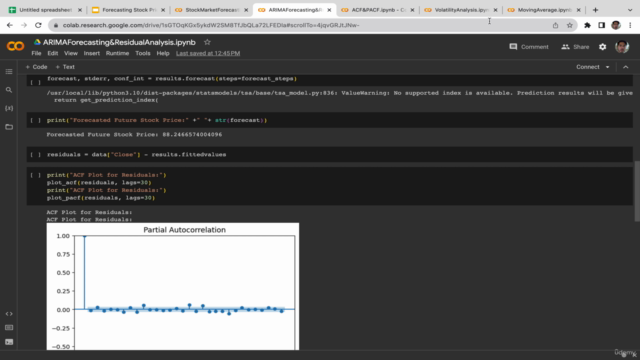Switch to MovingAverage.ipynb tab
Image resolution: width=640 pixels, height=360 pixels.
pyautogui.click(x=544, y=10)
